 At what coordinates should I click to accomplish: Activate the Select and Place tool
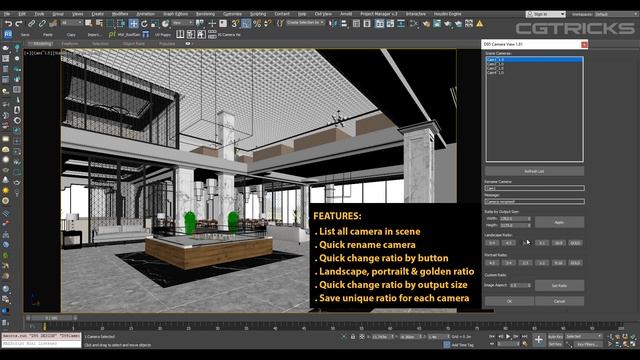165,24
